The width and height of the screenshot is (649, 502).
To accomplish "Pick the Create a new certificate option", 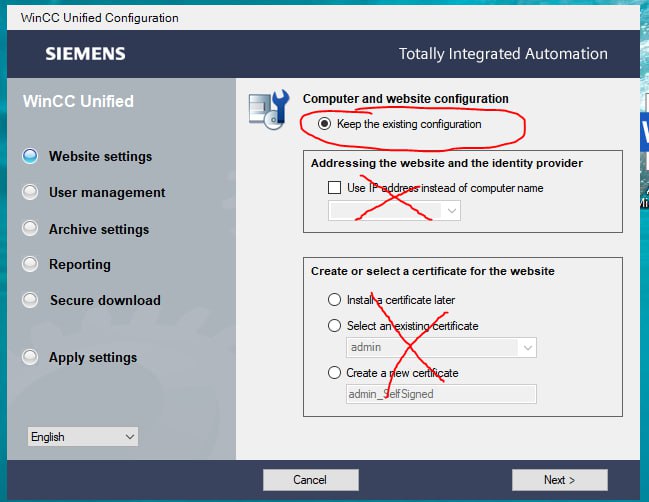I will click(x=334, y=373).
